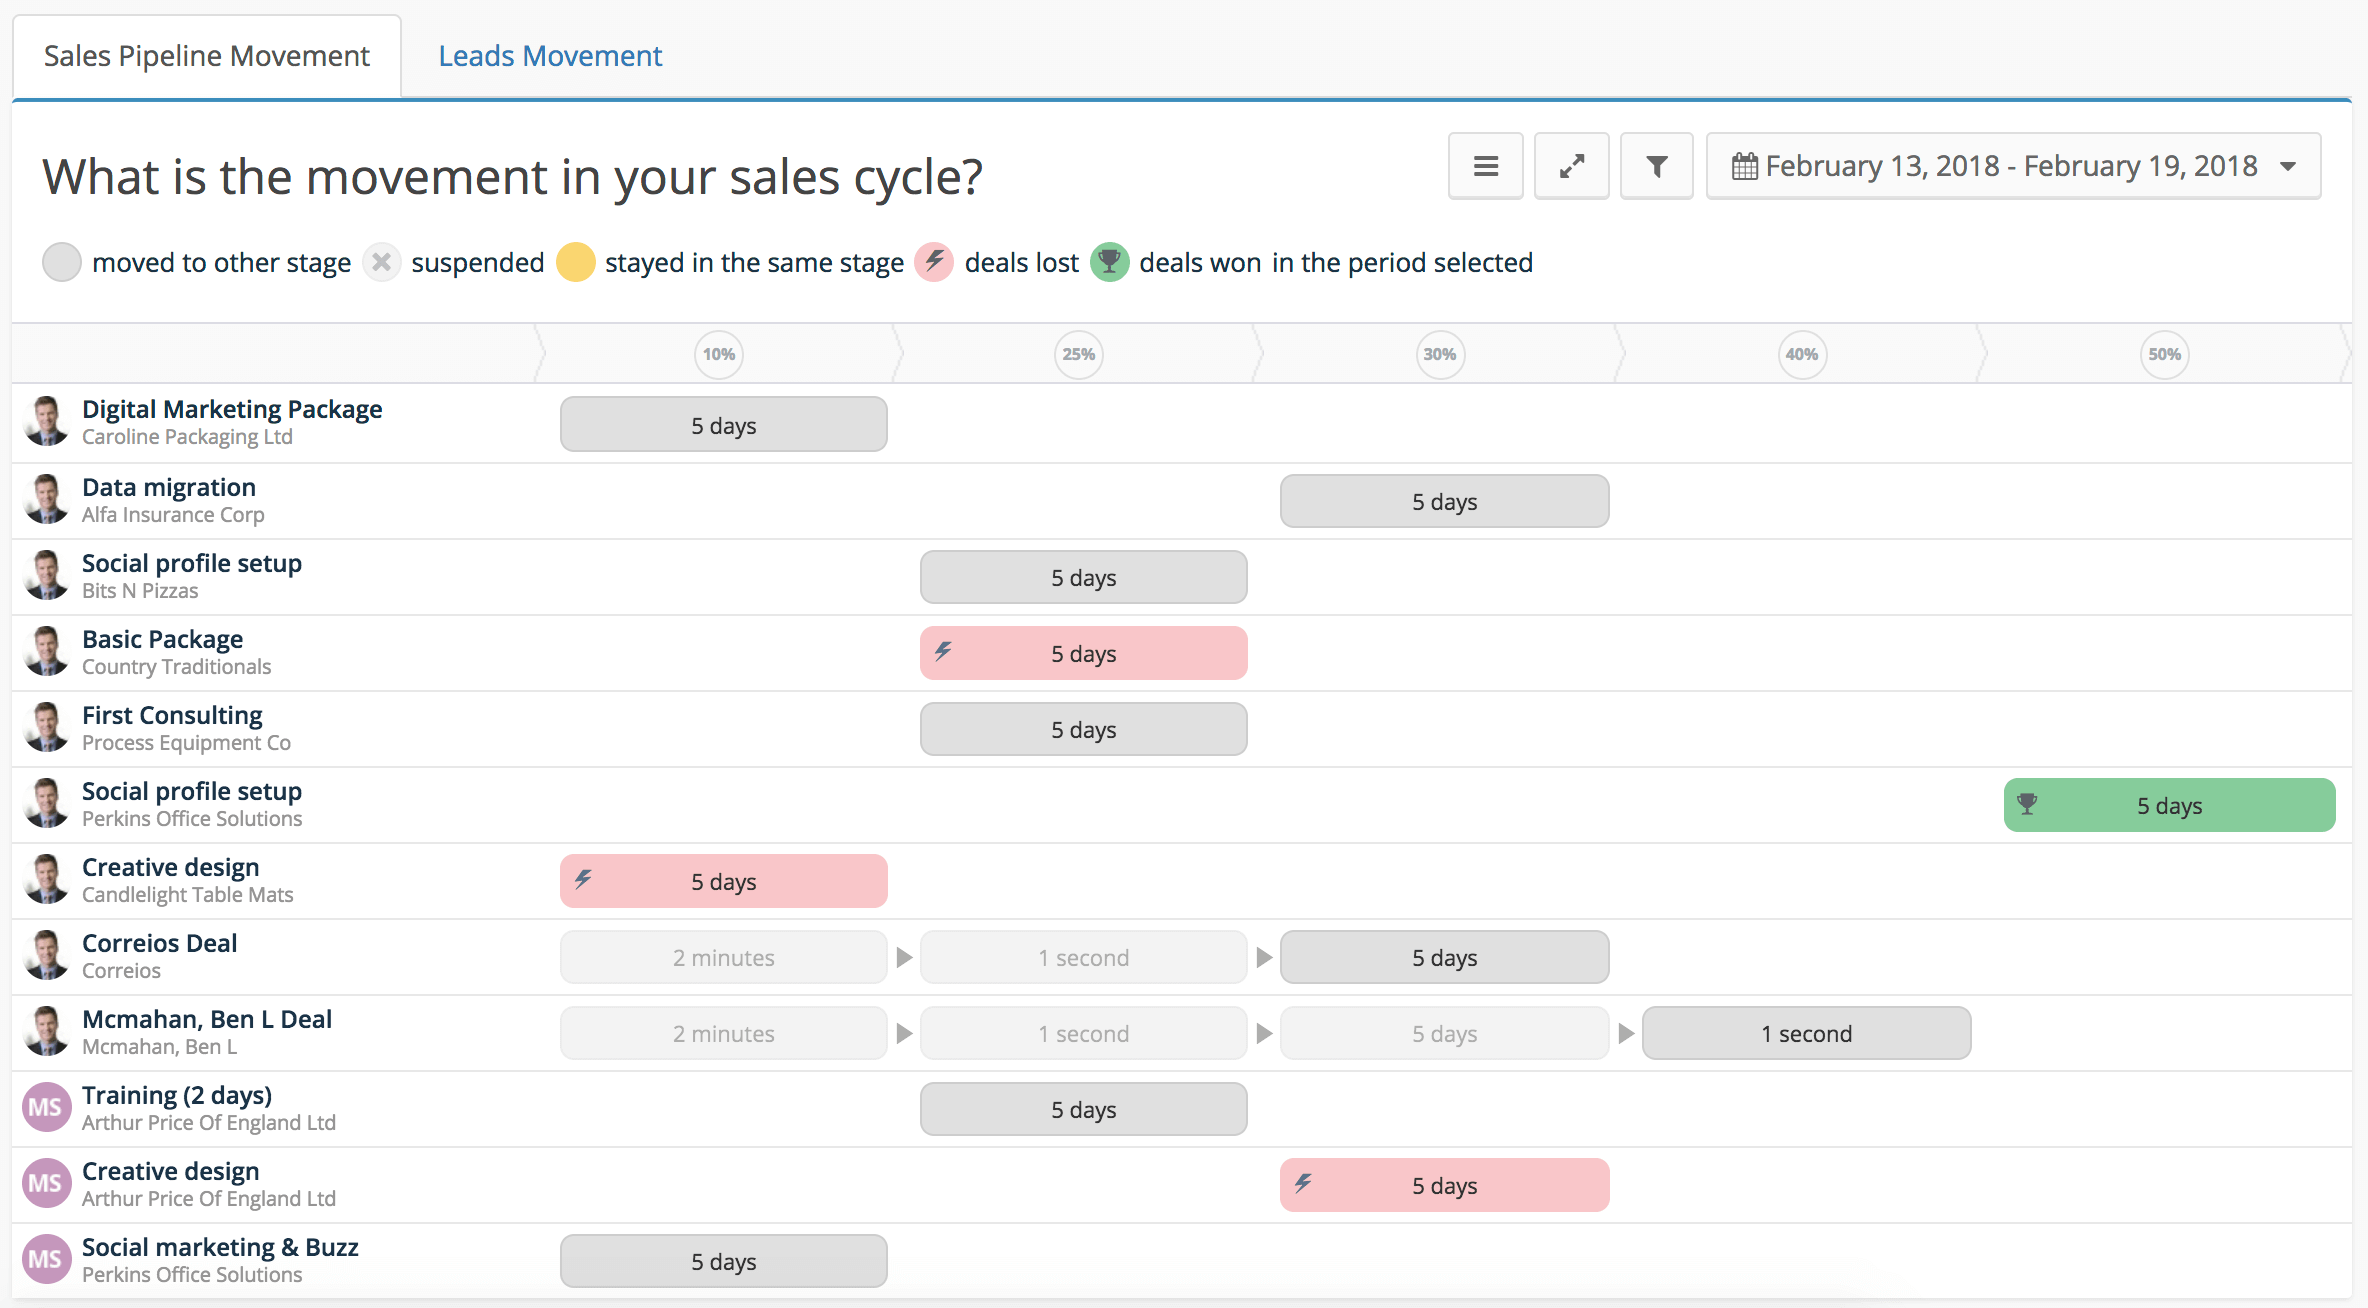The image size is (2368, 1308).
Task: Click the deals won trophy icon on Social profile setup
Action: 2033,804
